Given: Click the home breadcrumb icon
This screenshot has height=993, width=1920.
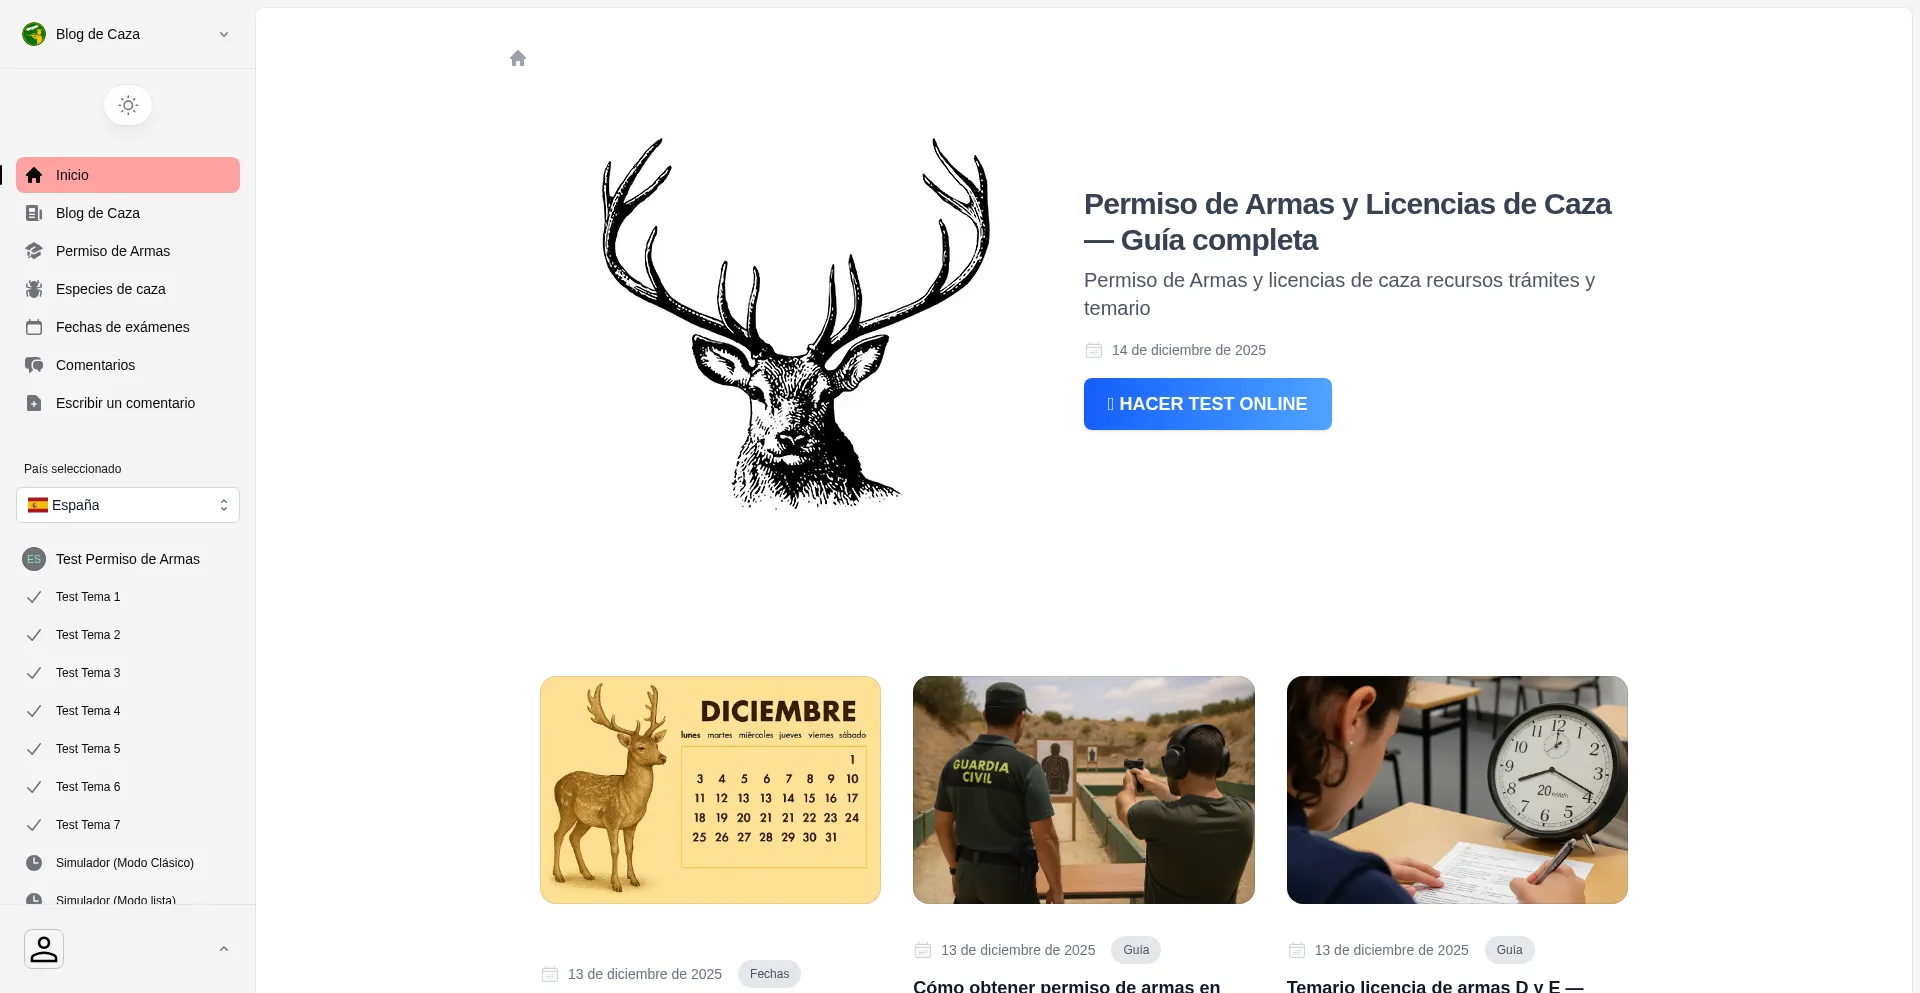Looking at the screenshot, I should pyautogui.click(x=518, y=58).
